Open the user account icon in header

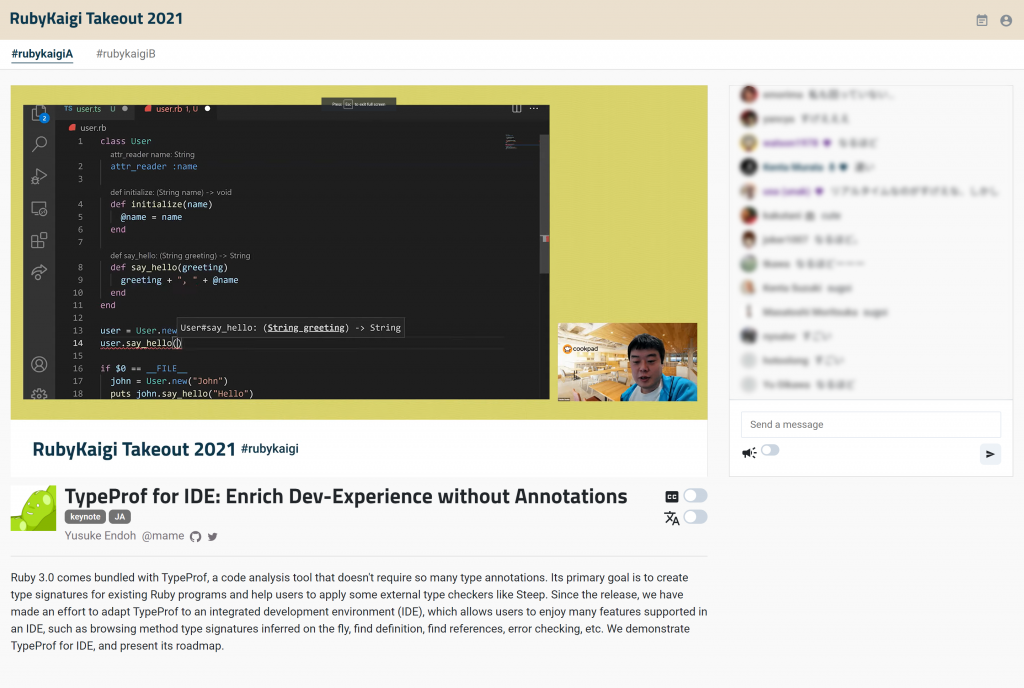[1006, 20]
